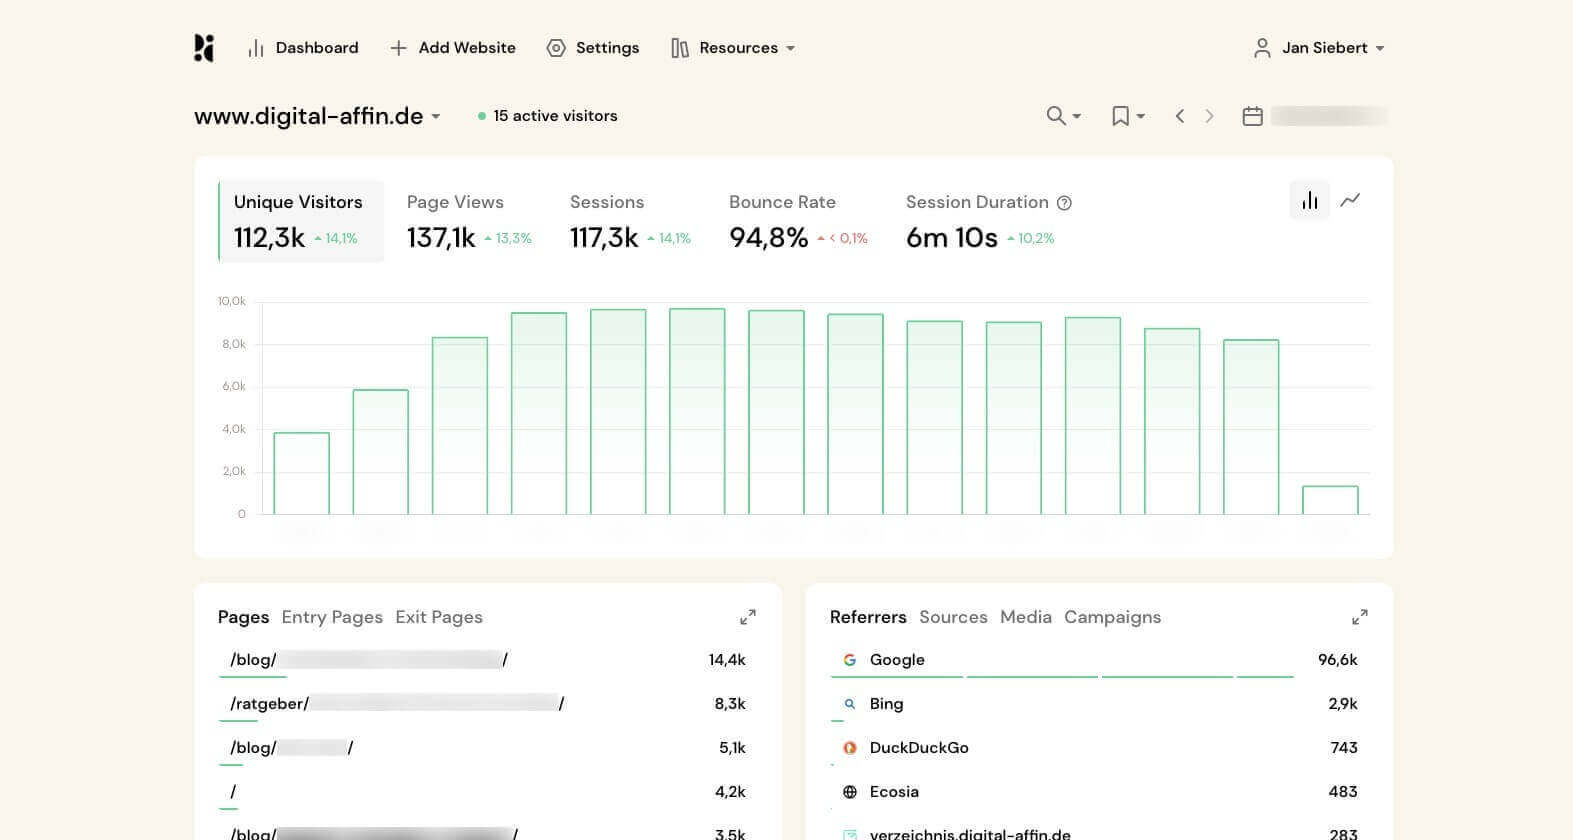1573x840 pixels.
Task: Click the /ratgeber/ page row
Action: tap(487, 704)
